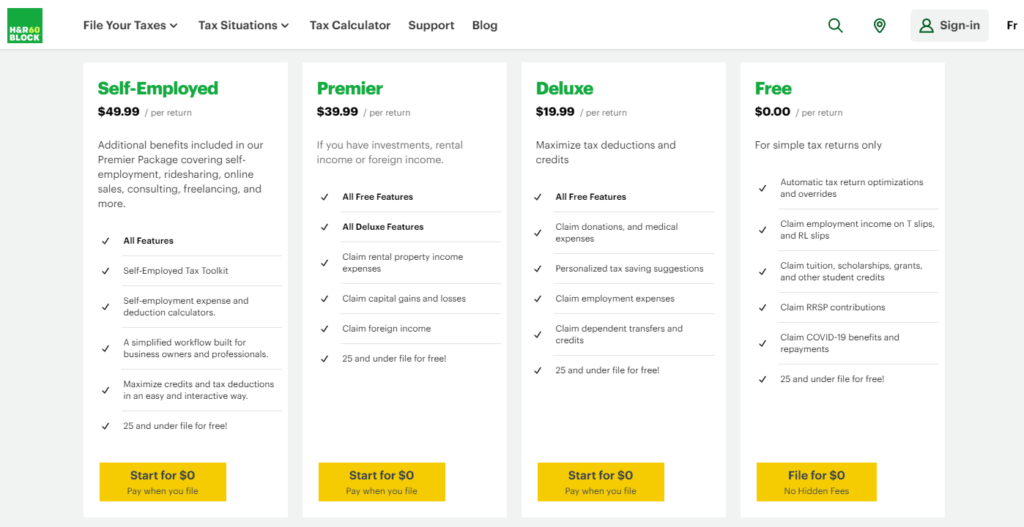The image size is (1024, 527).
Task: Start the Premier plan for $0
Action: tap(381, 481)
